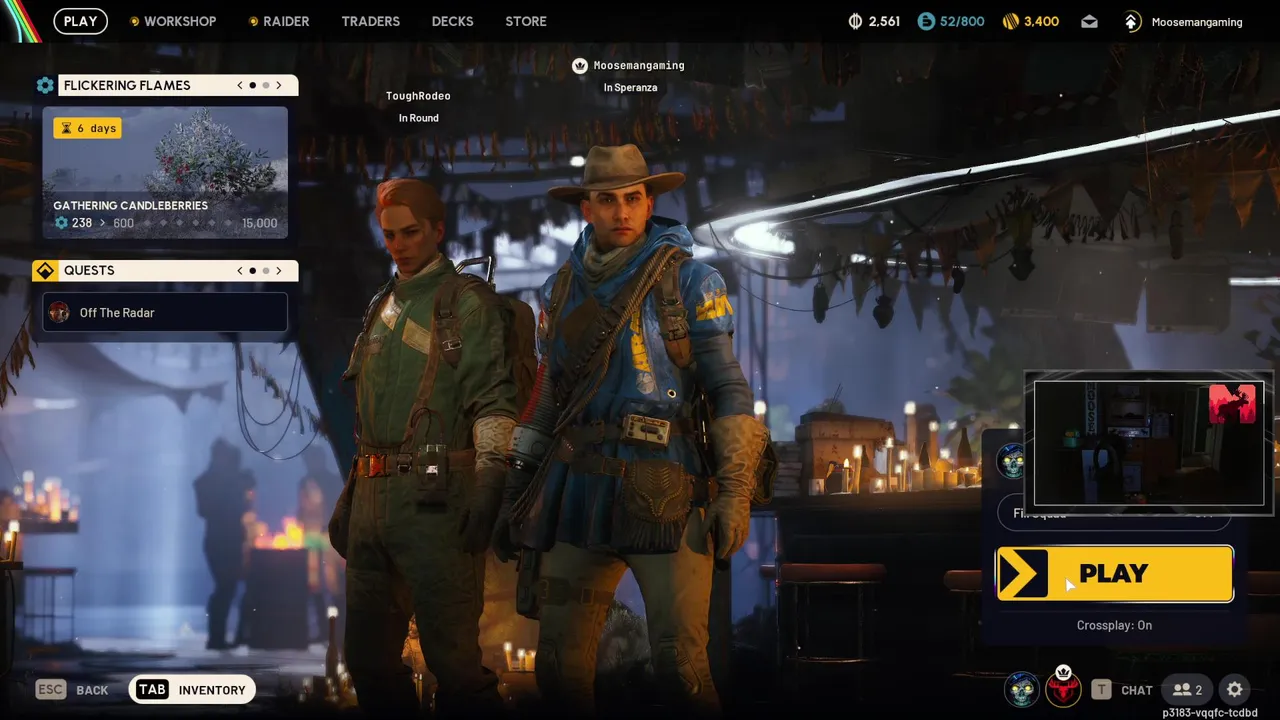Click the yellow Quests header icon
Screen dimensions: 1280x720
pyautogui.click(x=45, y=271)
